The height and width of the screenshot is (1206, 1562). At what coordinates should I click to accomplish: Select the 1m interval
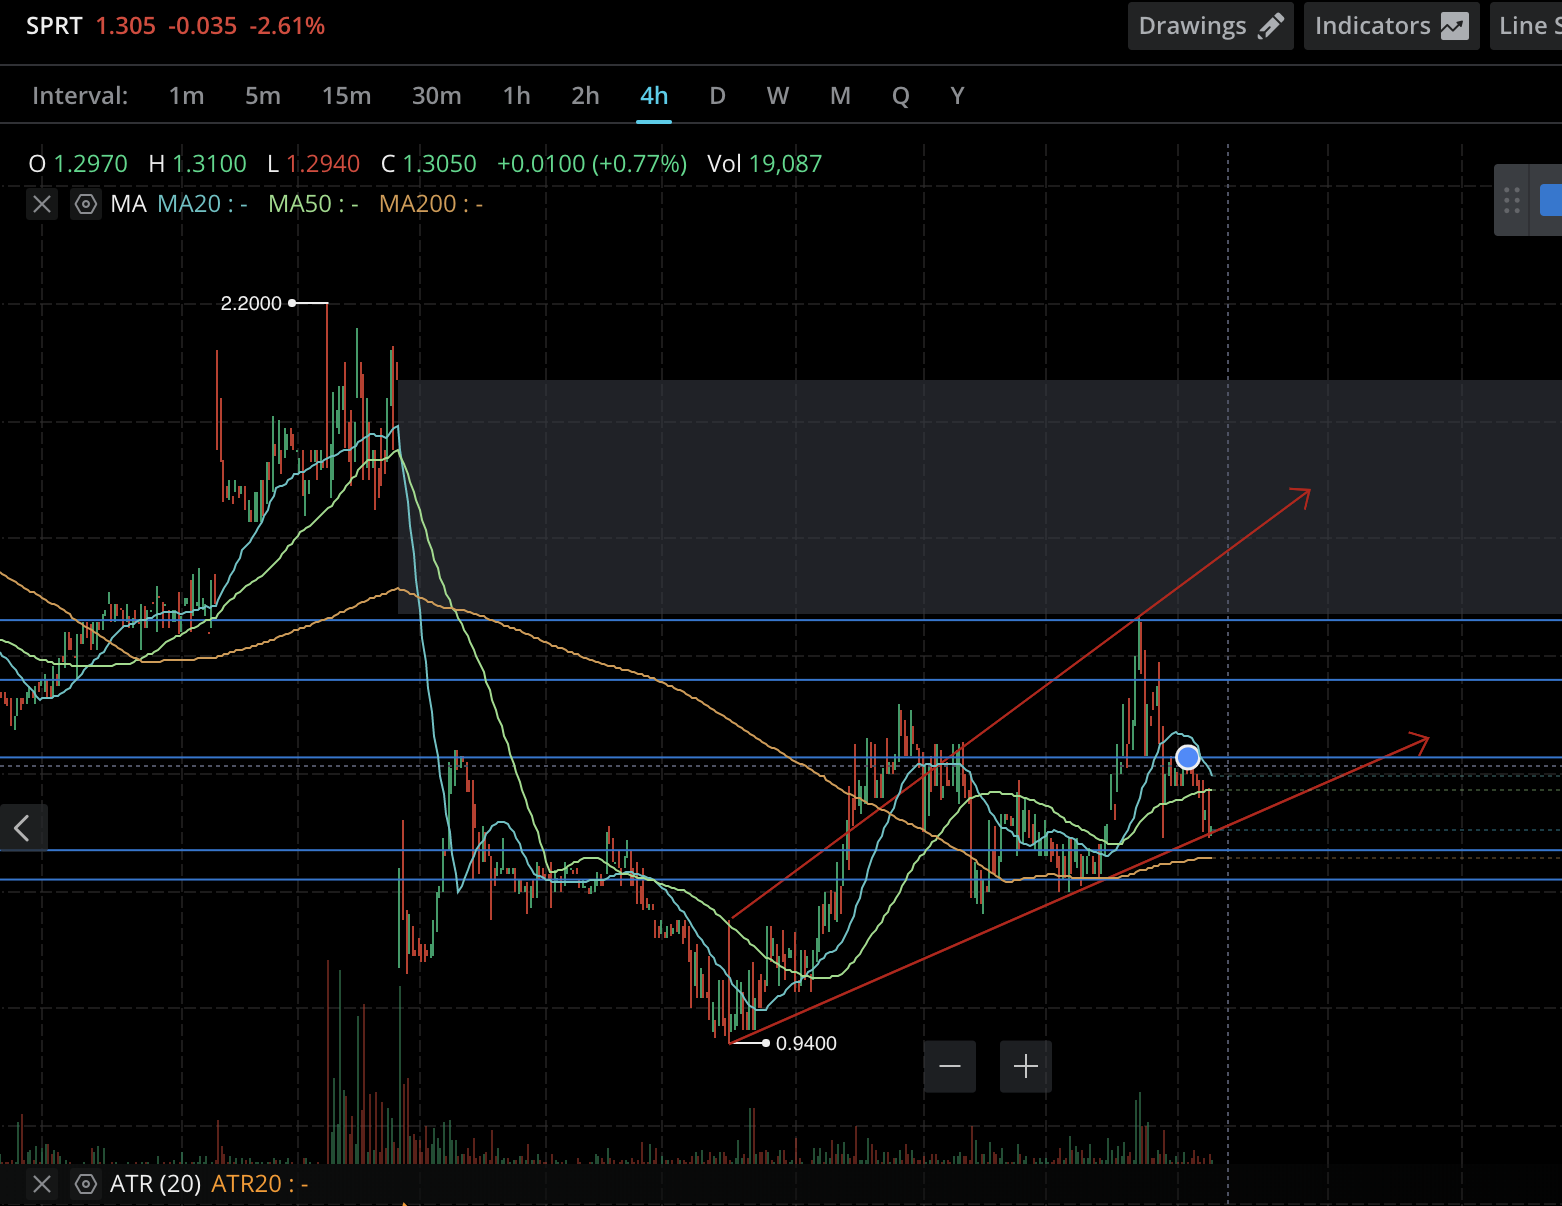(x=186, y=96)
